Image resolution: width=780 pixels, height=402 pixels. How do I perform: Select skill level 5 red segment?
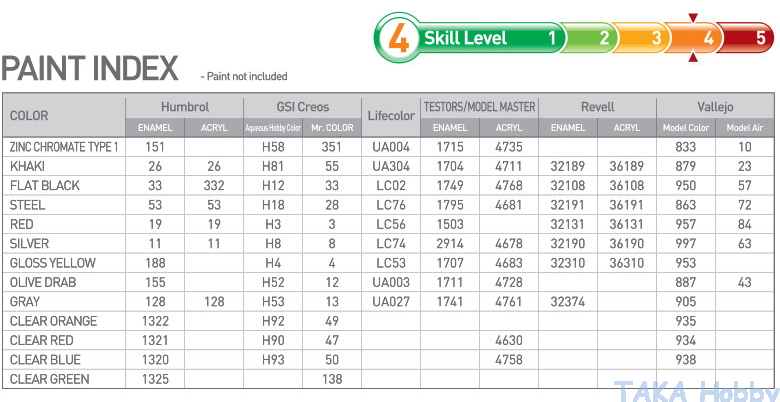(x=759, y=39)
